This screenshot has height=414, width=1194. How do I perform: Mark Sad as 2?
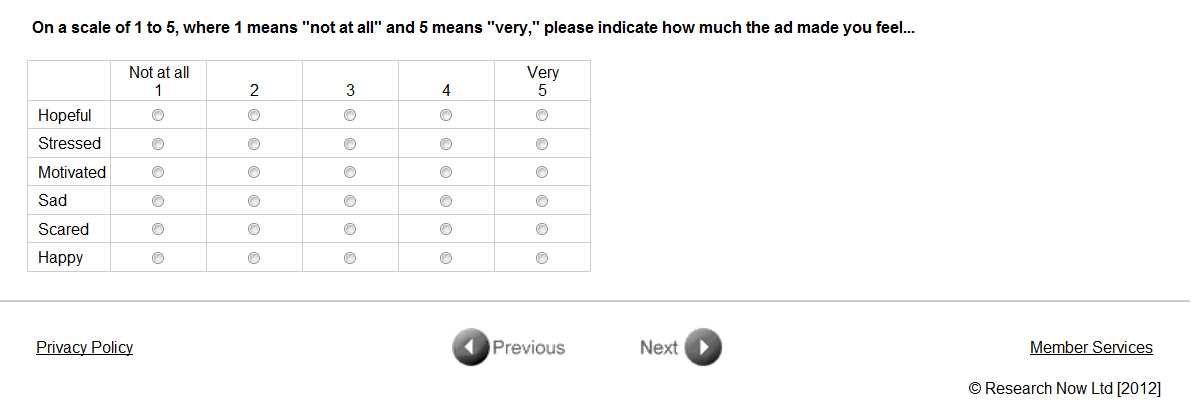pyautogui.click(x=254, y=201)
